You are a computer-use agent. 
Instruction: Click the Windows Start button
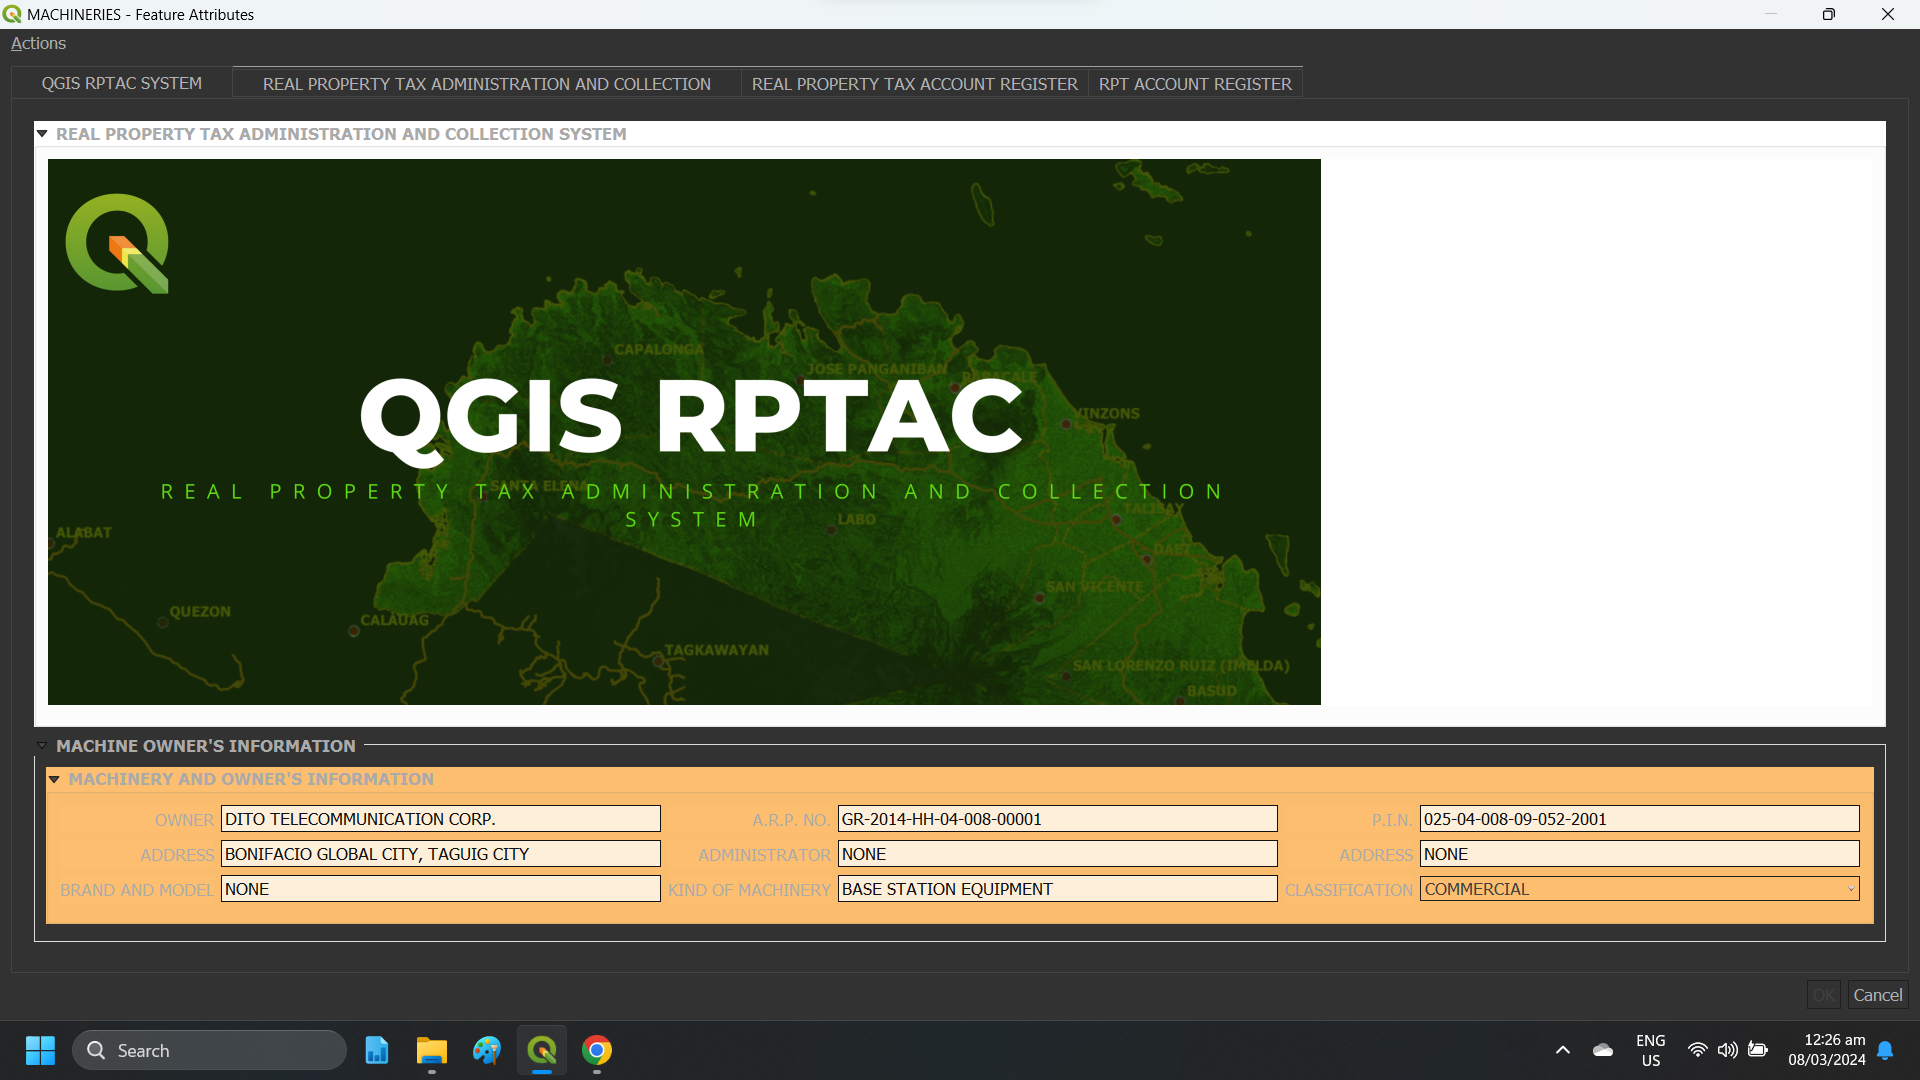tap(40, 1050)
